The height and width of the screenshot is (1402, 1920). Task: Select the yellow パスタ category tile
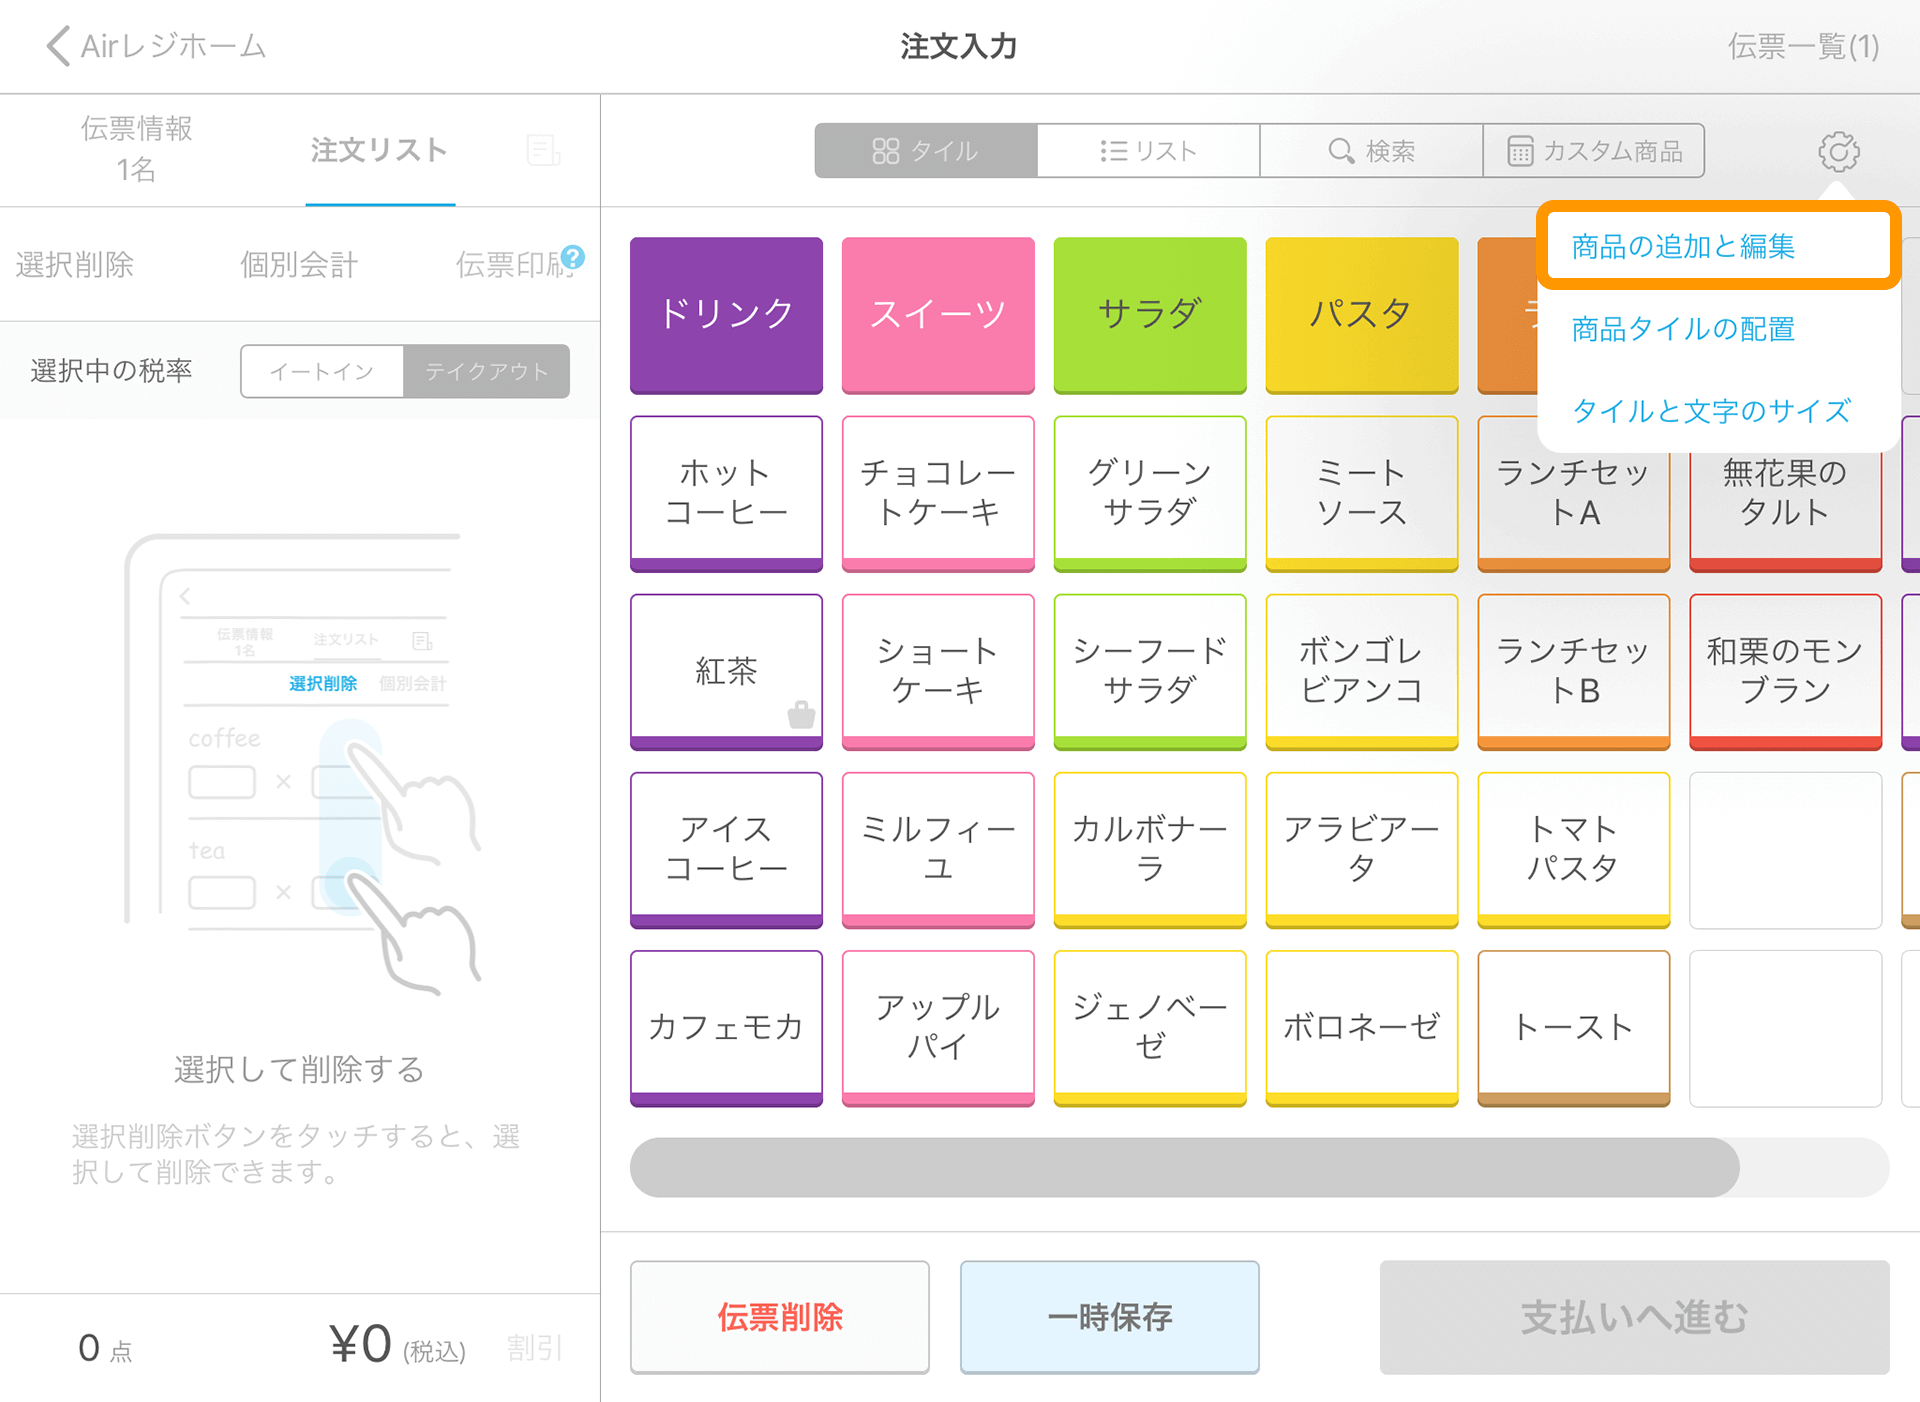point(1362,315)
